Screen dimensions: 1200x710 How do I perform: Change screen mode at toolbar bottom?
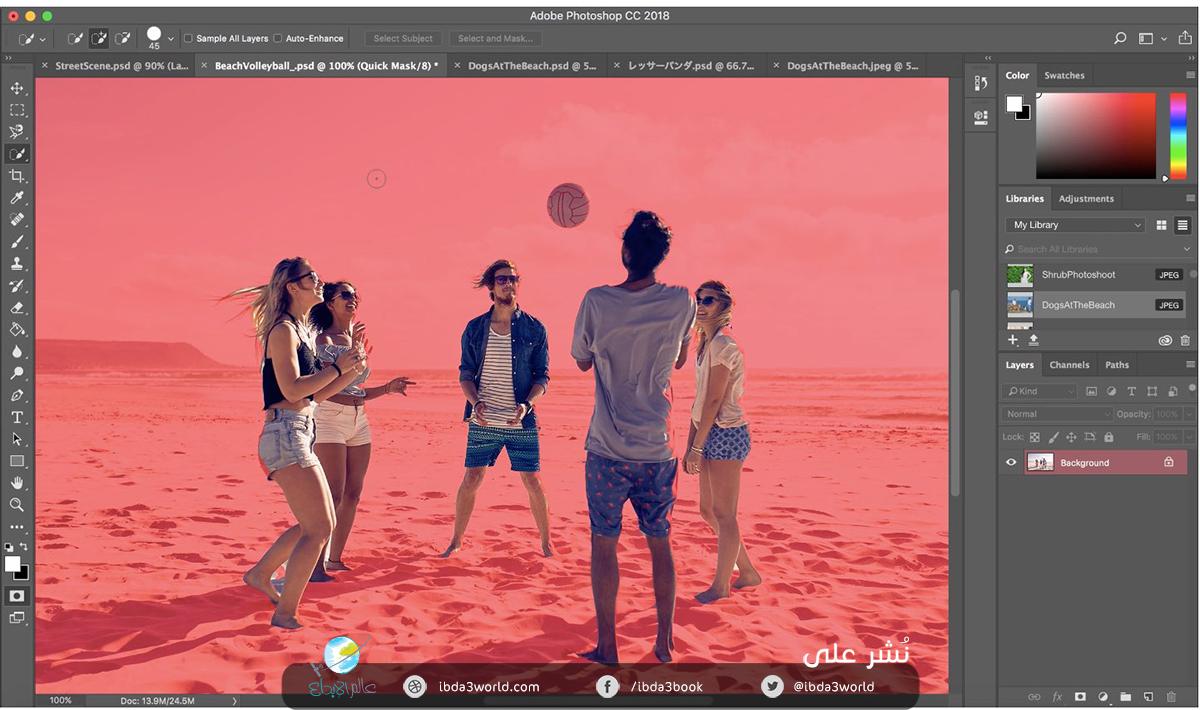point(17,618)
